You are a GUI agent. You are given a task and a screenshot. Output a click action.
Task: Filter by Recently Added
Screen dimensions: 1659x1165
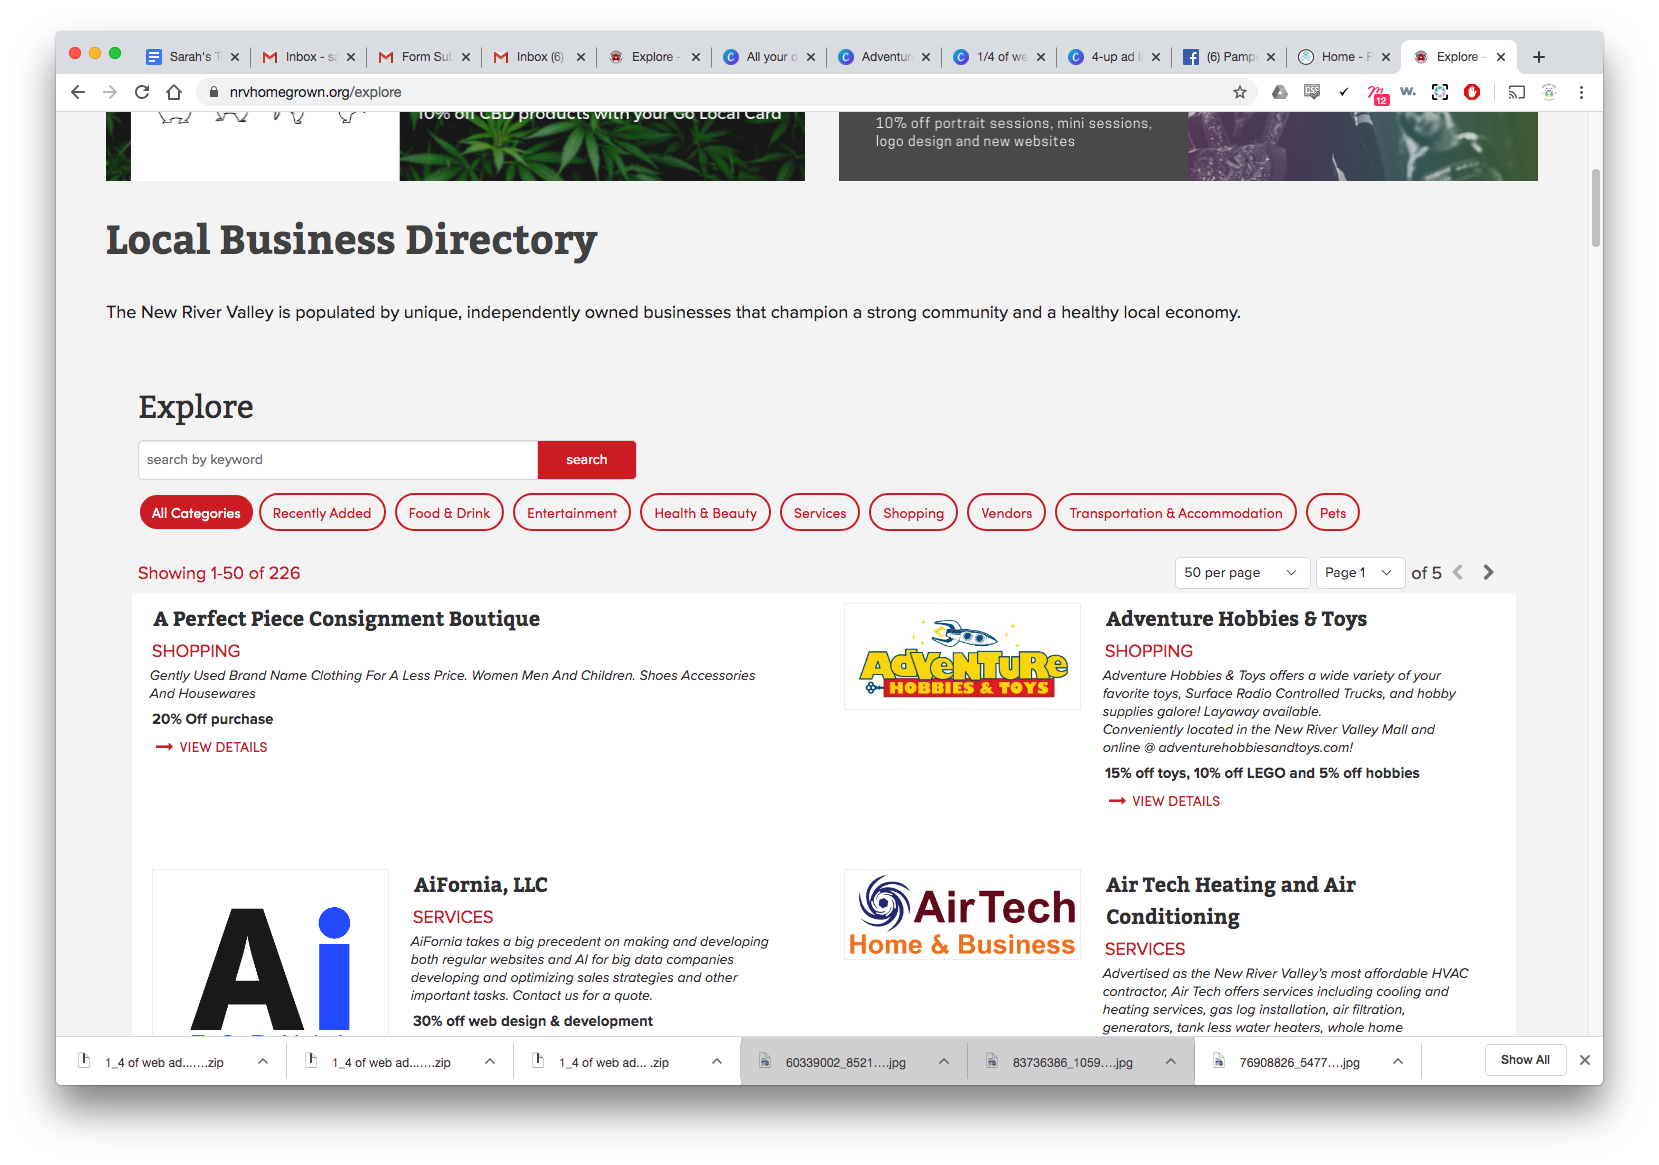322,513
